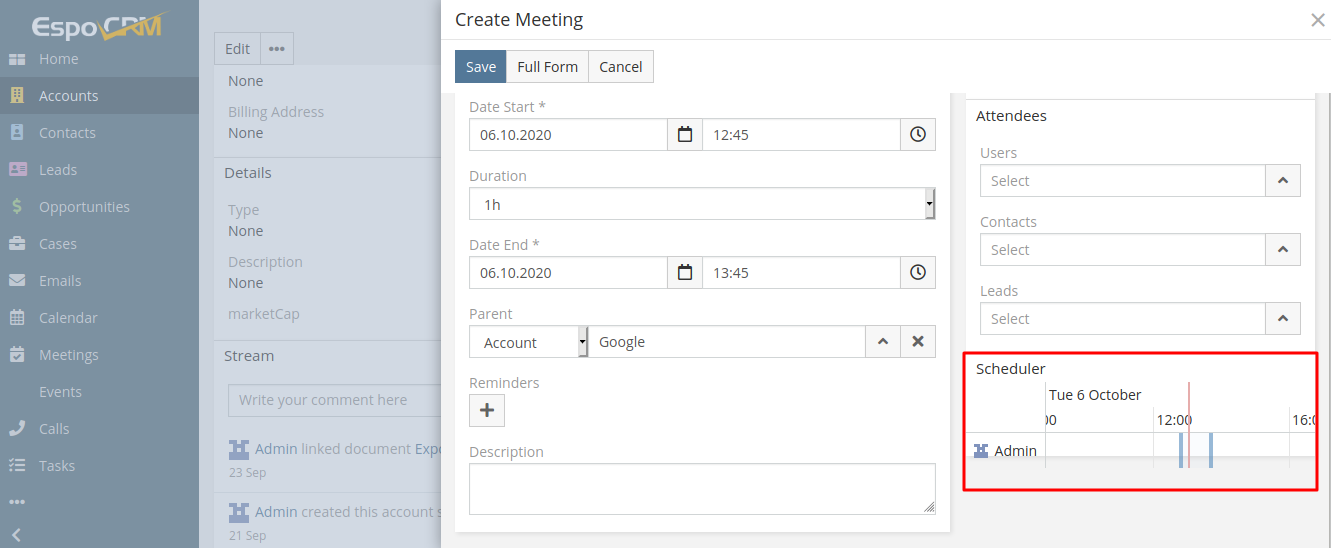Clear the Google parent with X icon
1331x548 pixels.
[918, 342]
